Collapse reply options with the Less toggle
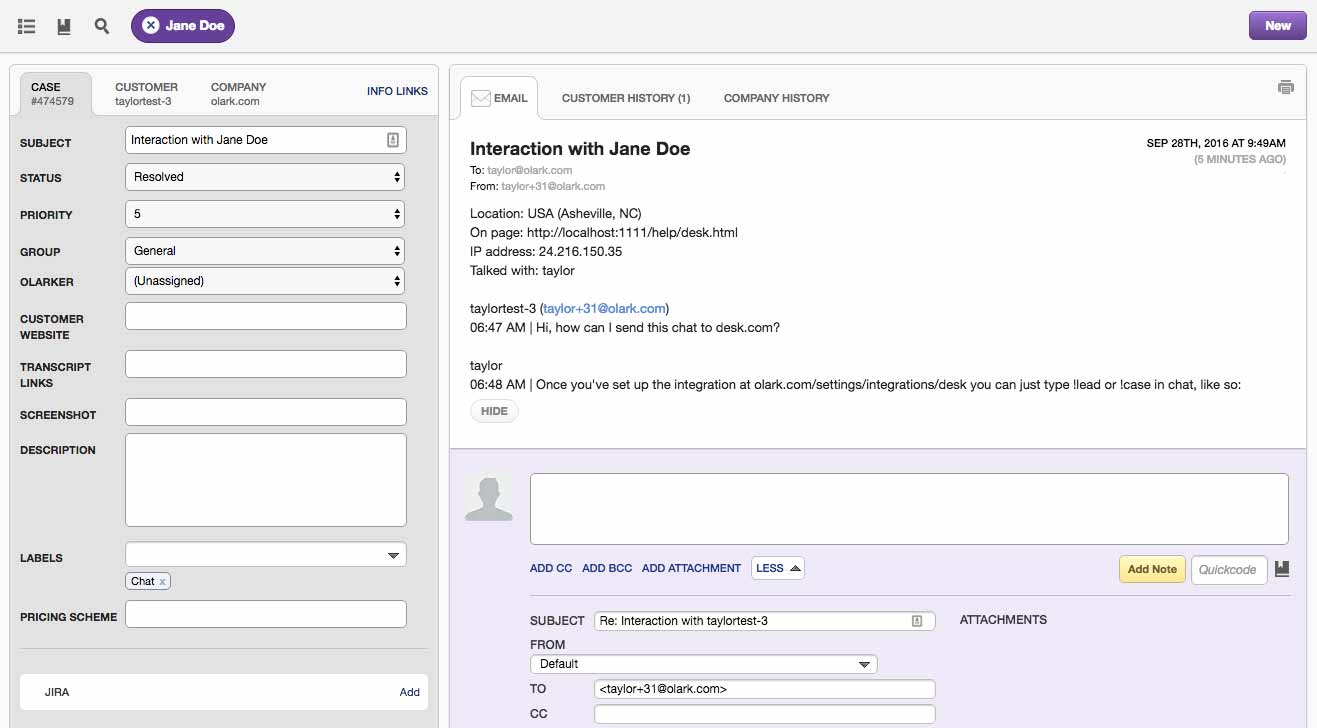 (x=778, y=568)
